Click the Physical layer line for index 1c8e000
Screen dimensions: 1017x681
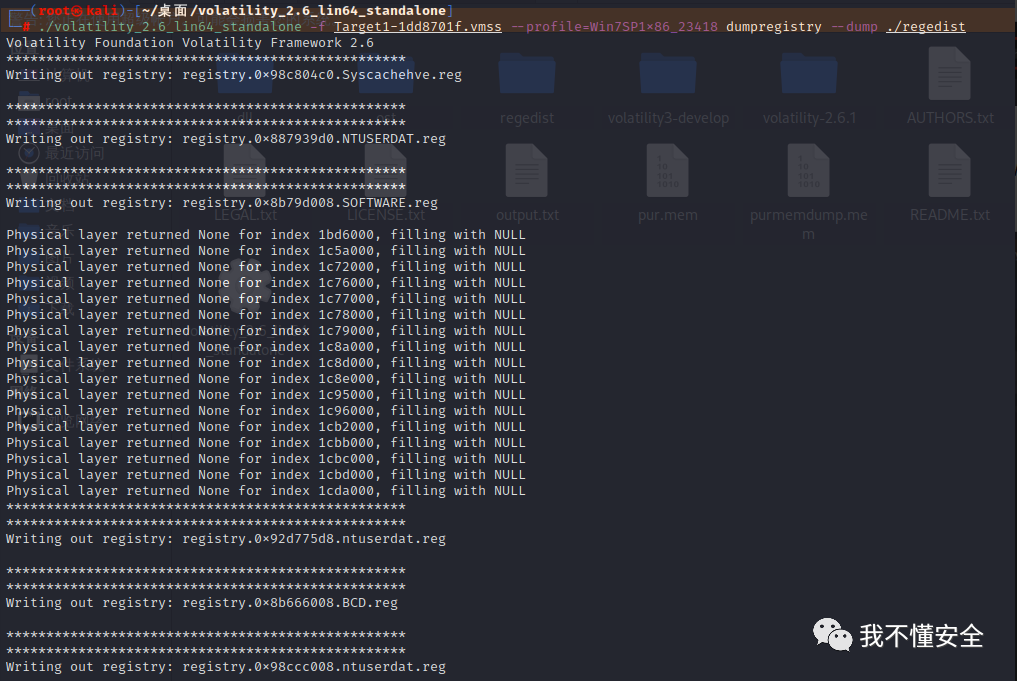point(266,379)
